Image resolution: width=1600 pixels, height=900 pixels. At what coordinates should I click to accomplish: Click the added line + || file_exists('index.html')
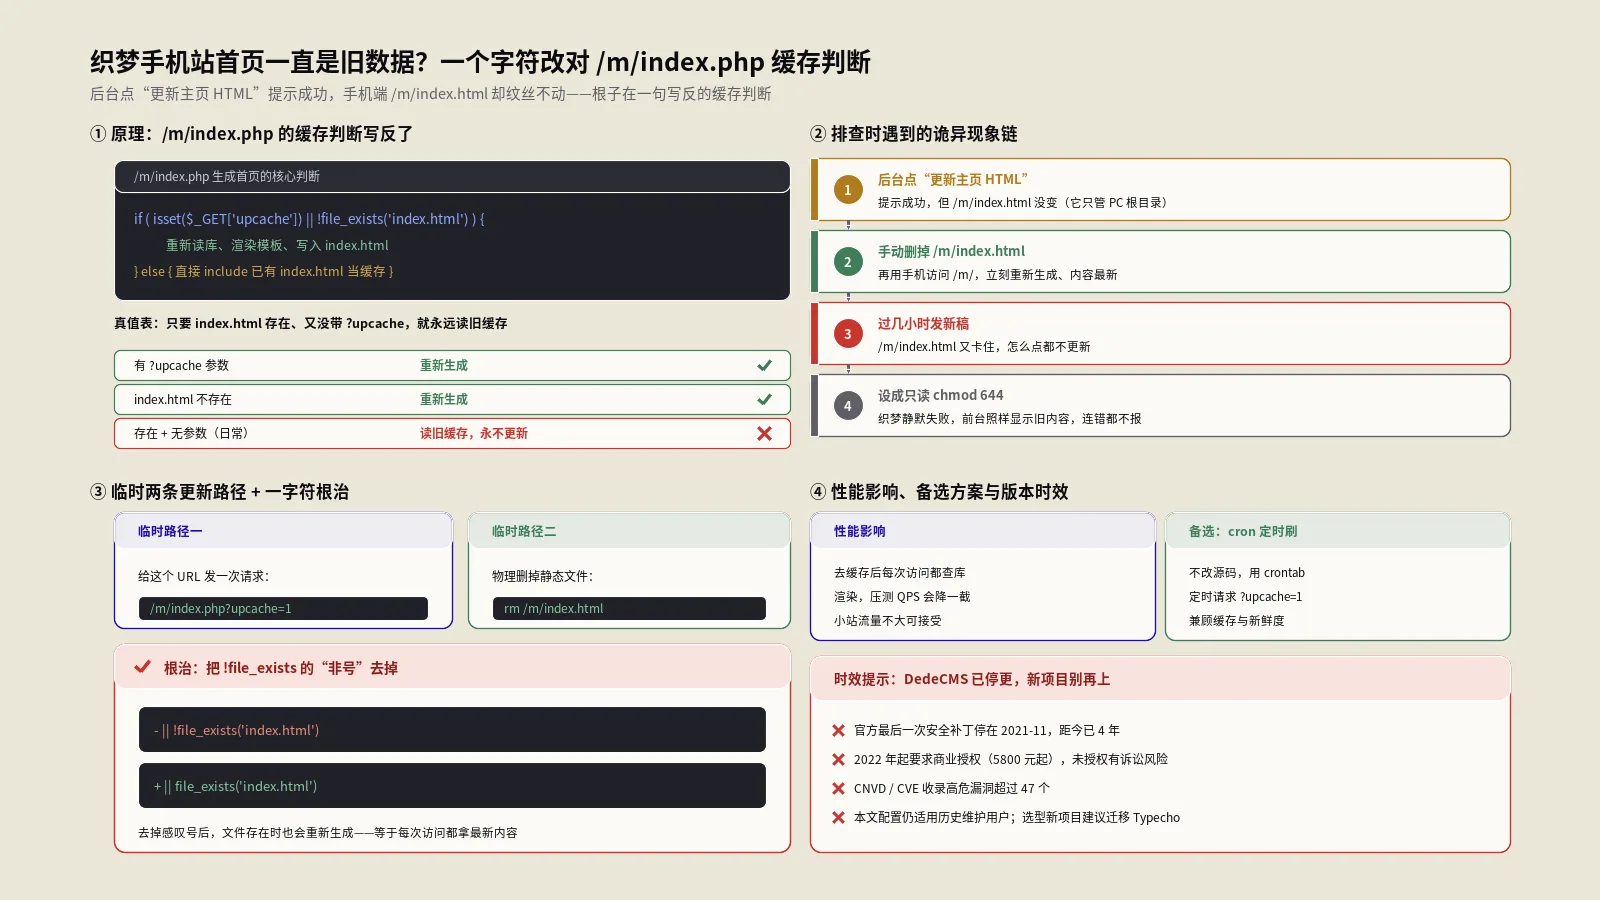[x=452, y=786]
